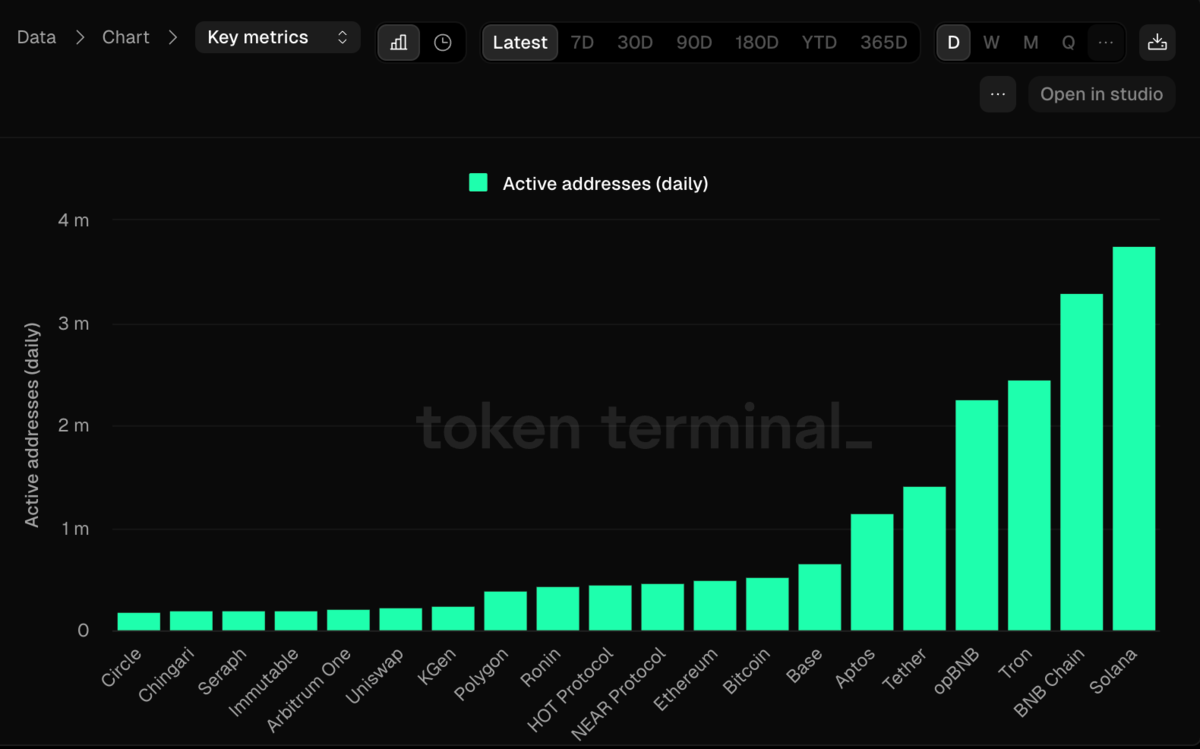Viewport: 1200px width, 749px height.
Task: Set granularity to daily (D)
Action: pyautogui.click(x=953, y=43)
